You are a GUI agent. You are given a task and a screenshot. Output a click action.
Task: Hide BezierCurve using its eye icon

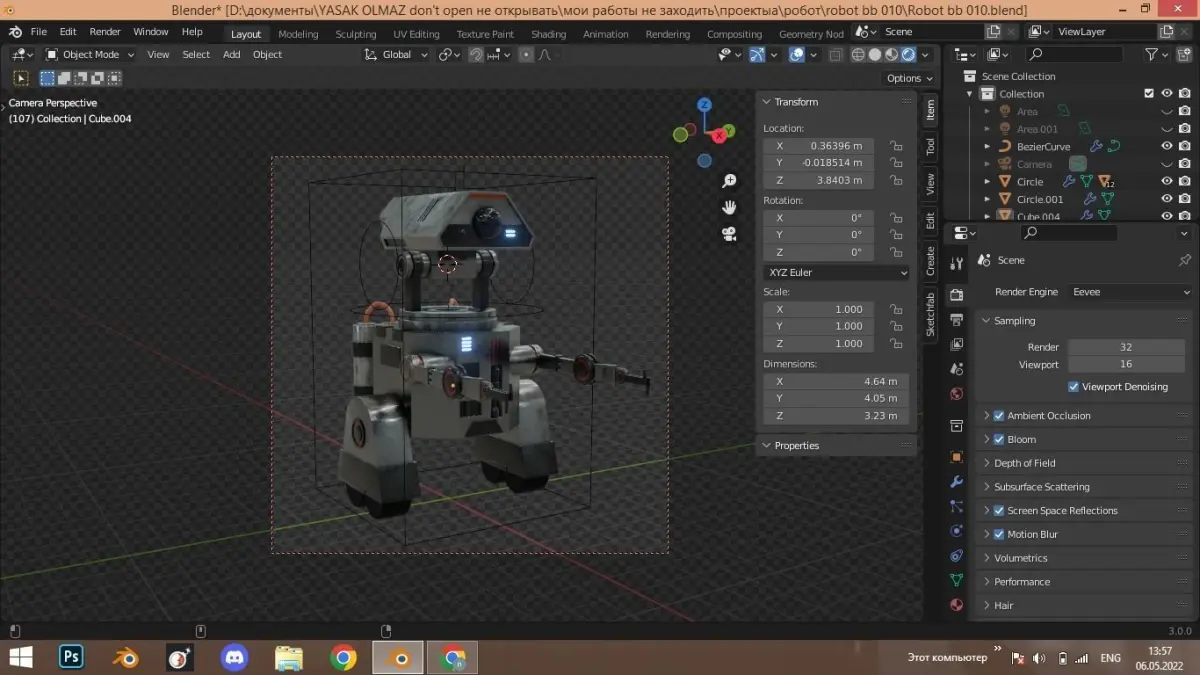coord(1166,146)
